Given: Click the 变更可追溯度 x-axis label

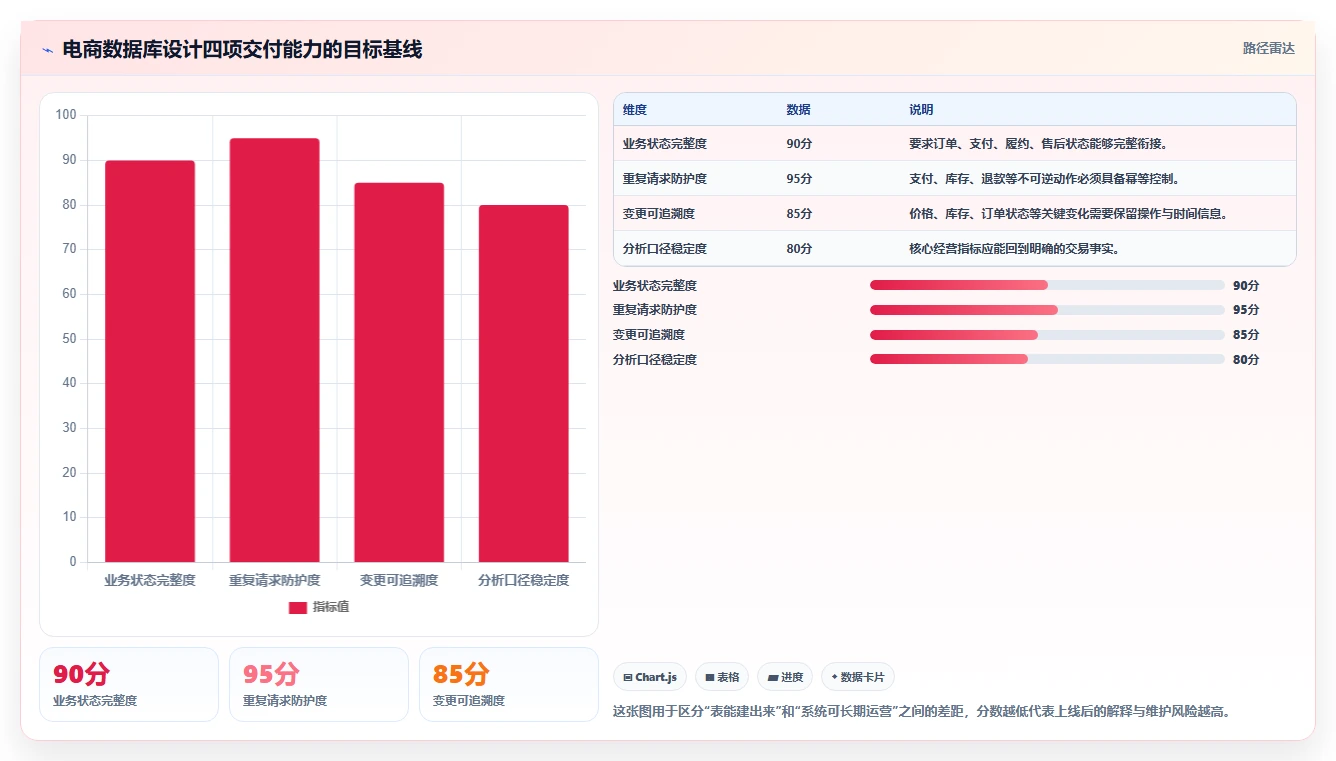Looking at the screenshot, I should [399, 580].
